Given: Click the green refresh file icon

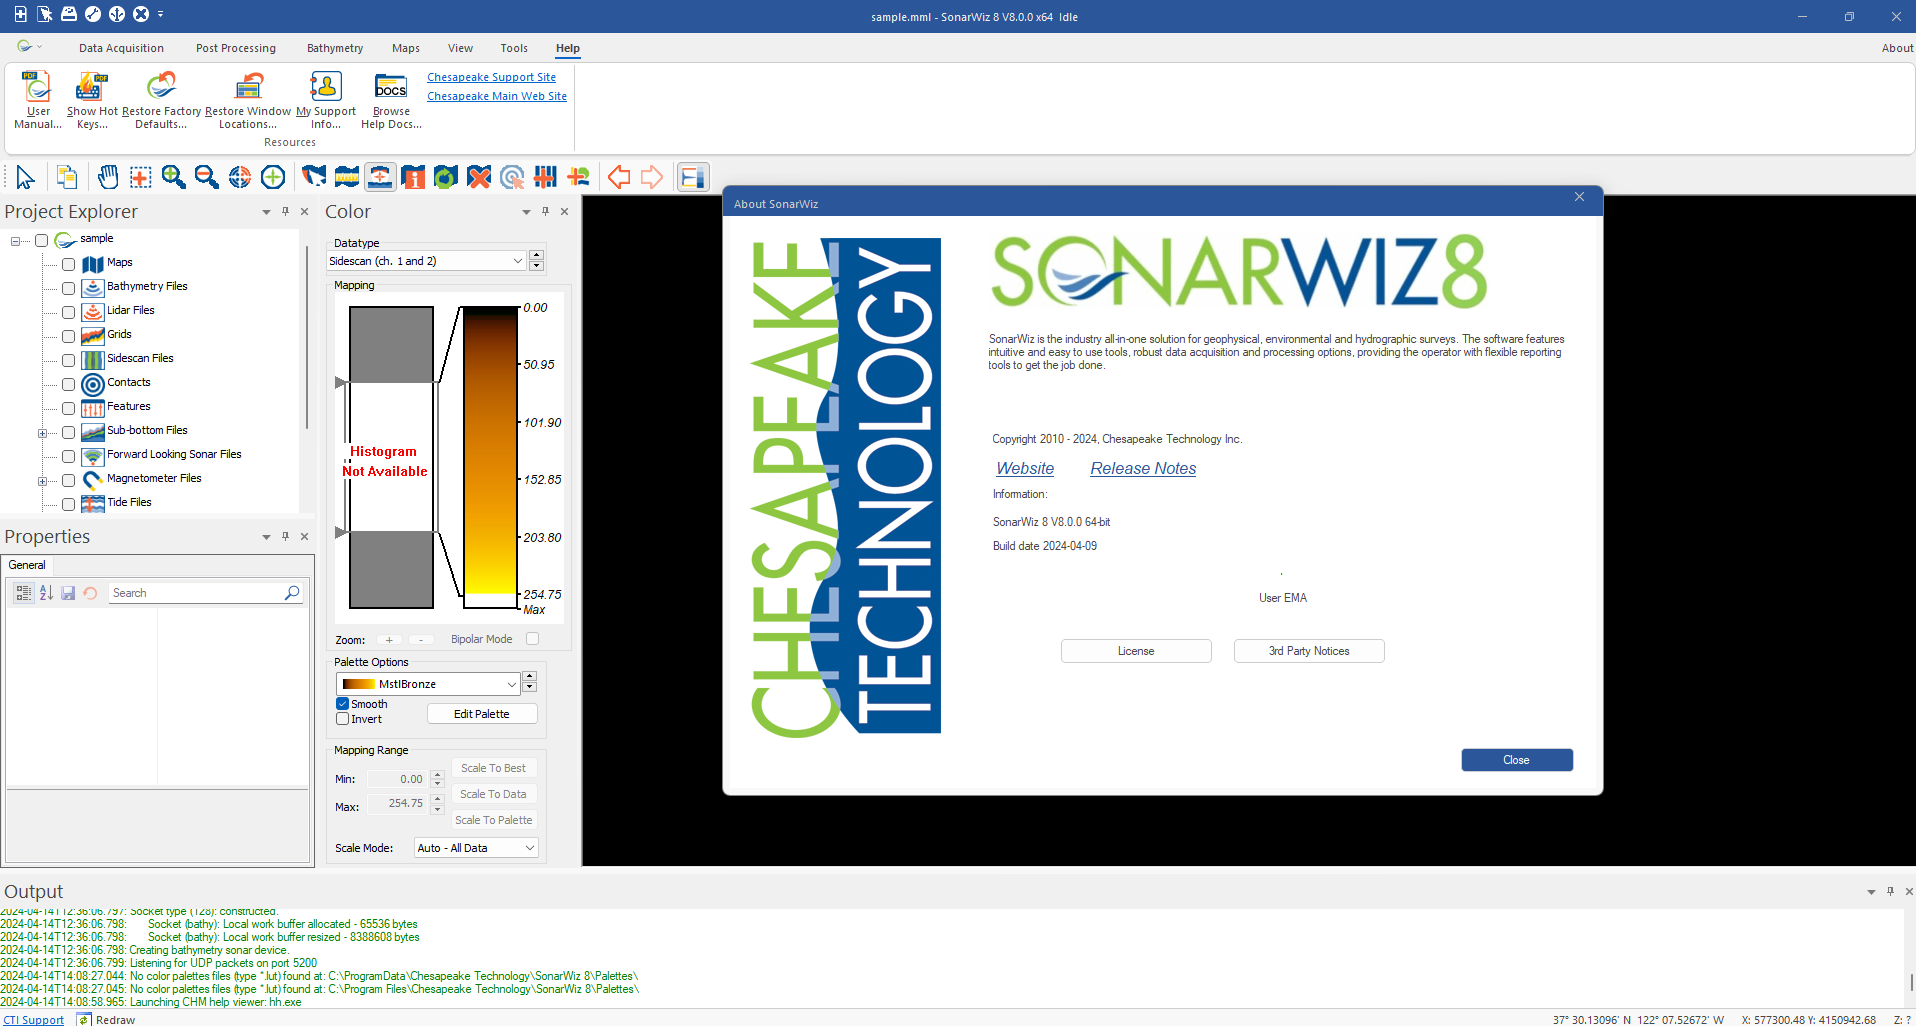Looking at the screenshot, I should (446, 177).
